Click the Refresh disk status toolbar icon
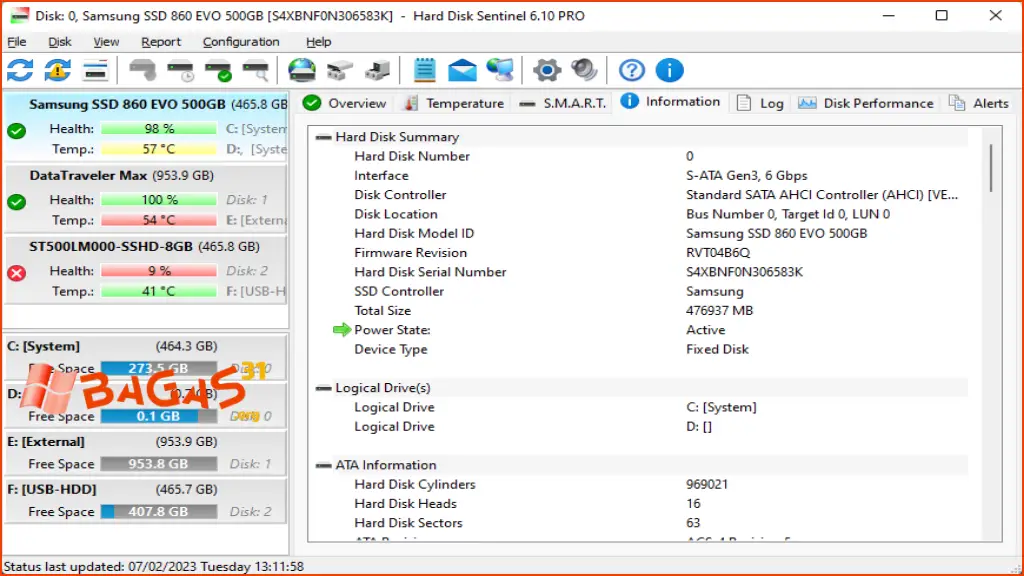 point(20,71)
